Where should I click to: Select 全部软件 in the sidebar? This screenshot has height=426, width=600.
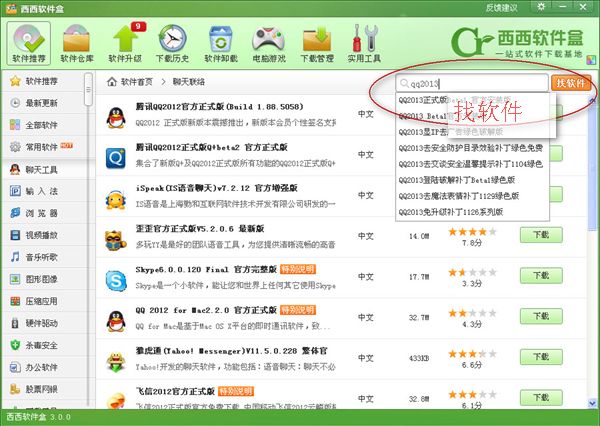[x=41, y=125]
